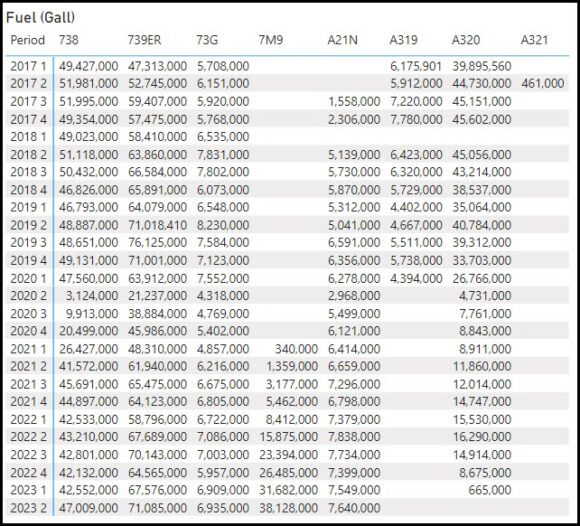Click the A21N column header
580x526 pixels.
point(343,40)
